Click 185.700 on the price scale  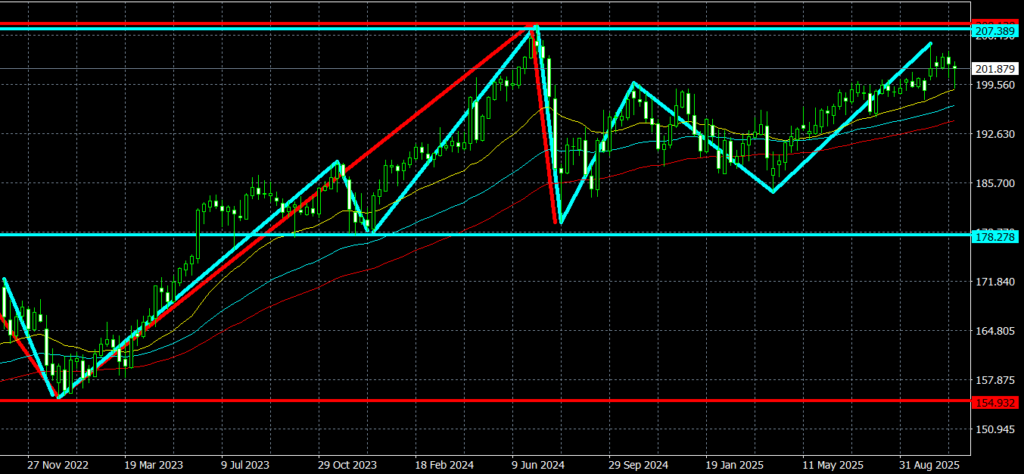(994, 184)
